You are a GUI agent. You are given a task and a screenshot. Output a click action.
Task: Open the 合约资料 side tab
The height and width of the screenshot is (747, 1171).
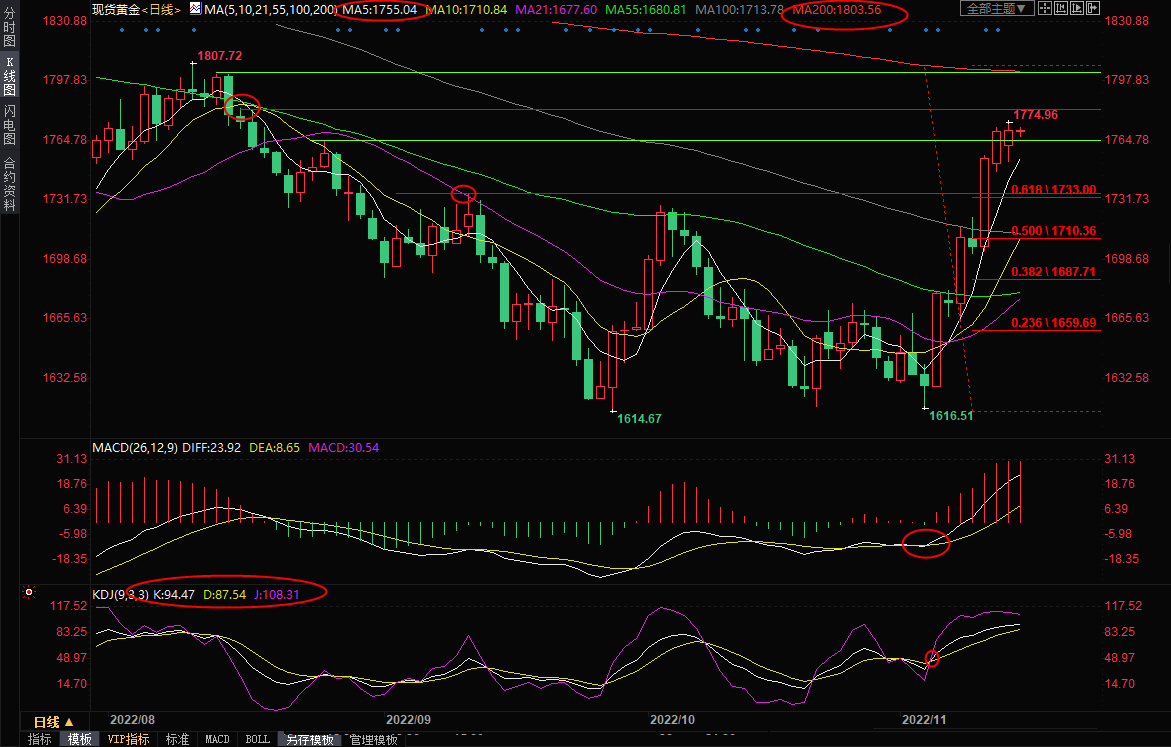(x=9, y=183)
